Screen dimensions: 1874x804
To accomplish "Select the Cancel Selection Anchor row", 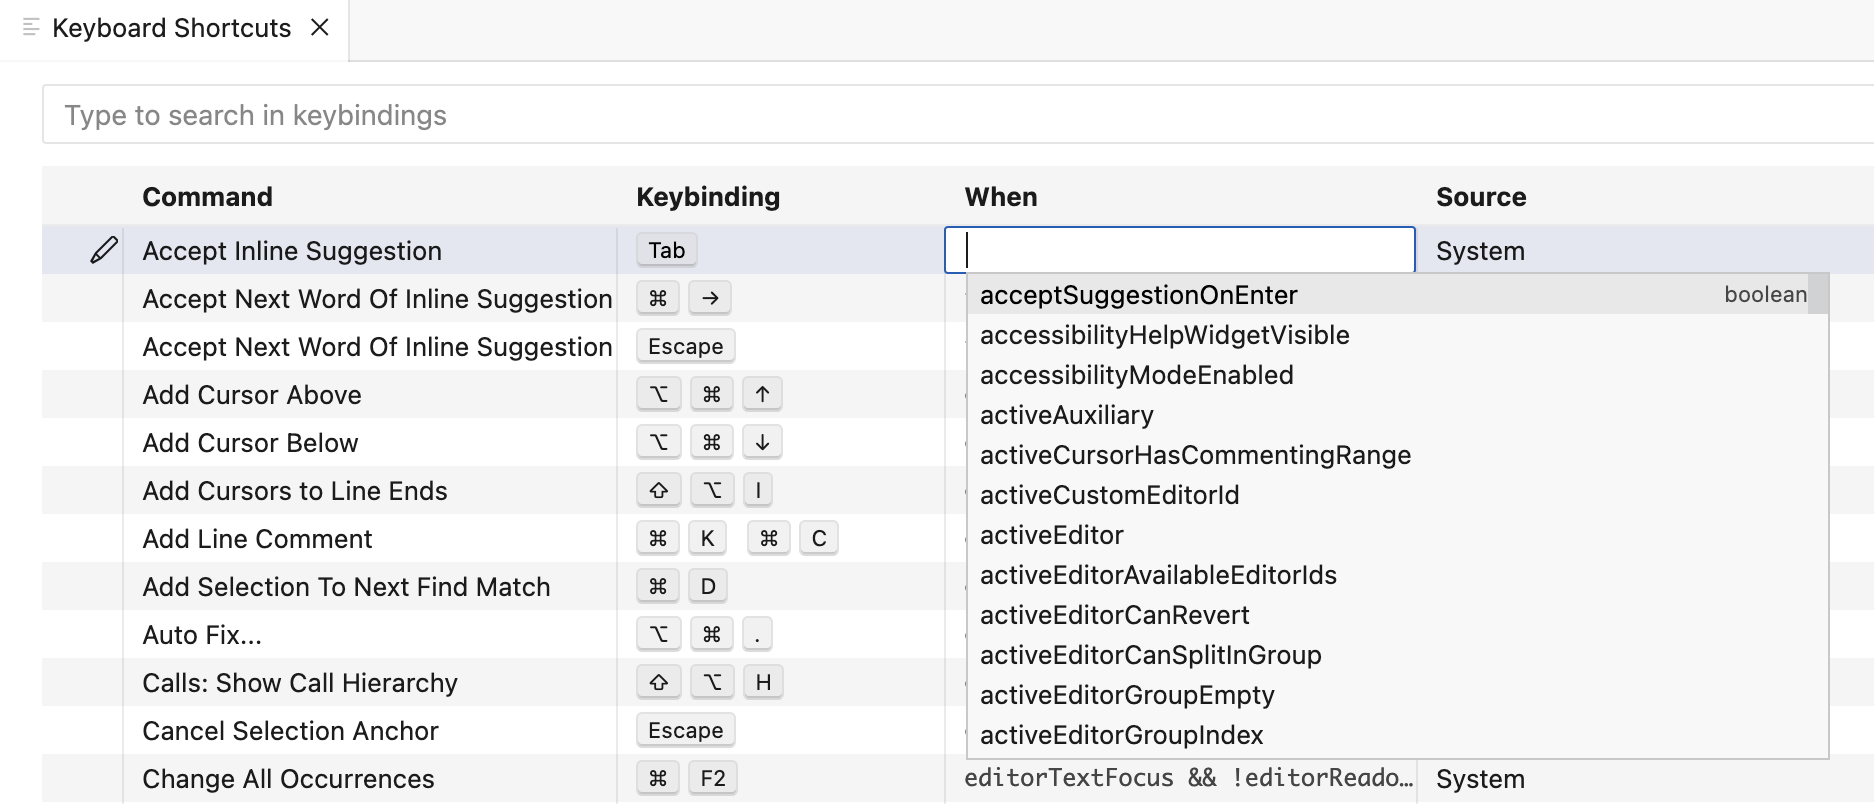I will (x=290, y=731).
